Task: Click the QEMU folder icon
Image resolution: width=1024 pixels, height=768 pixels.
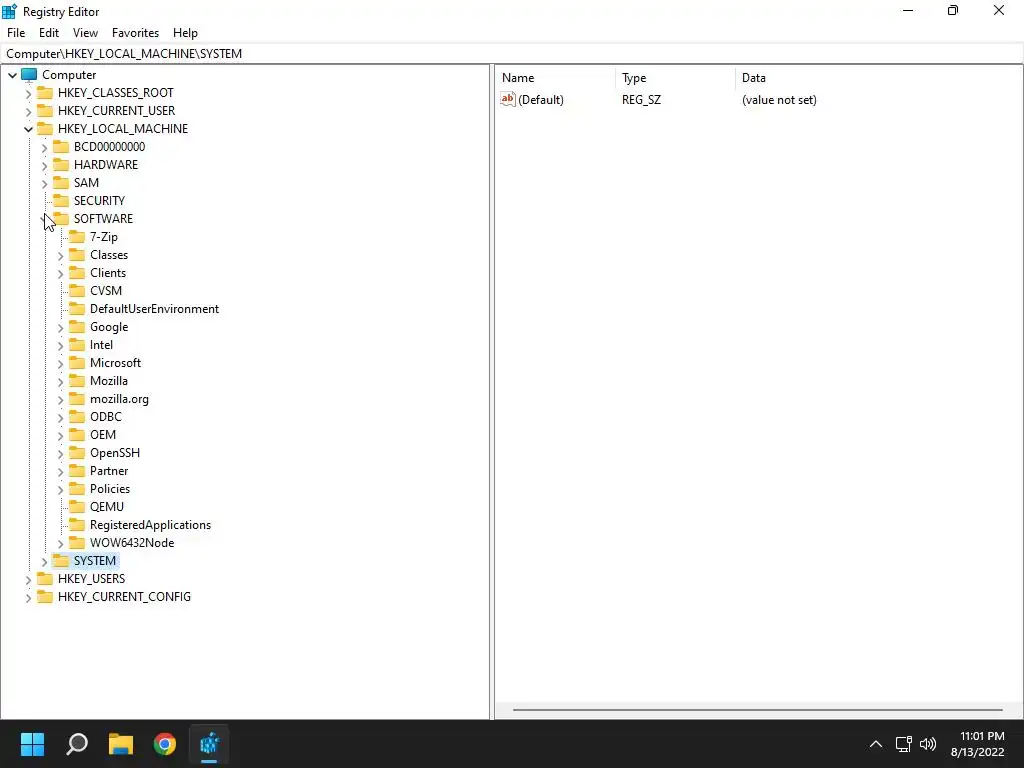Action: (77, 507)
